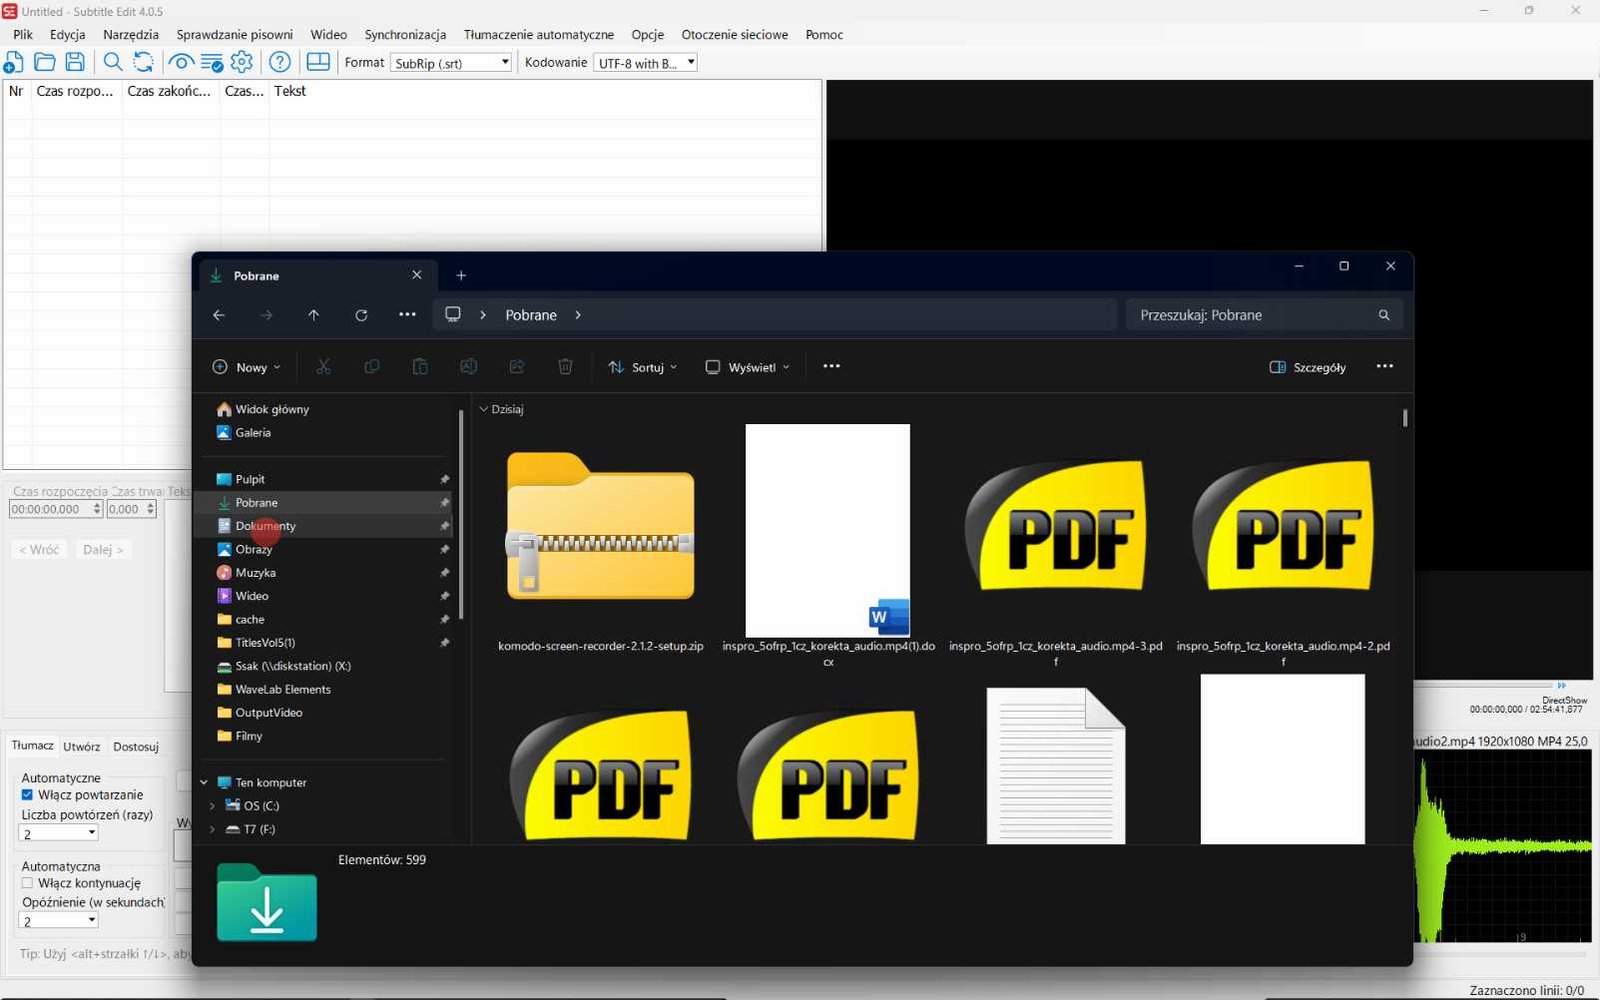Open the Format SubRip dropdown
The image size is (1600, 1000).
pyautogui.click(x=451, y=62)
